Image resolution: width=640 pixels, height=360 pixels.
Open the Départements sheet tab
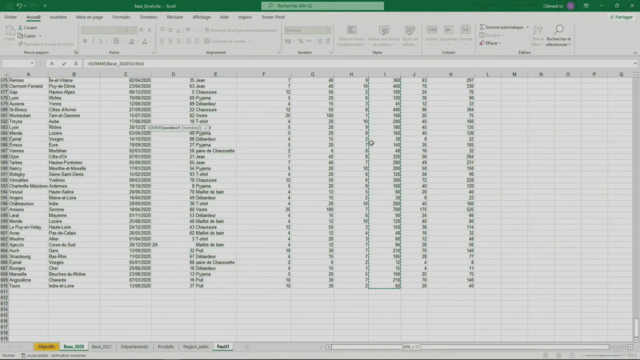tap(134, 347)
